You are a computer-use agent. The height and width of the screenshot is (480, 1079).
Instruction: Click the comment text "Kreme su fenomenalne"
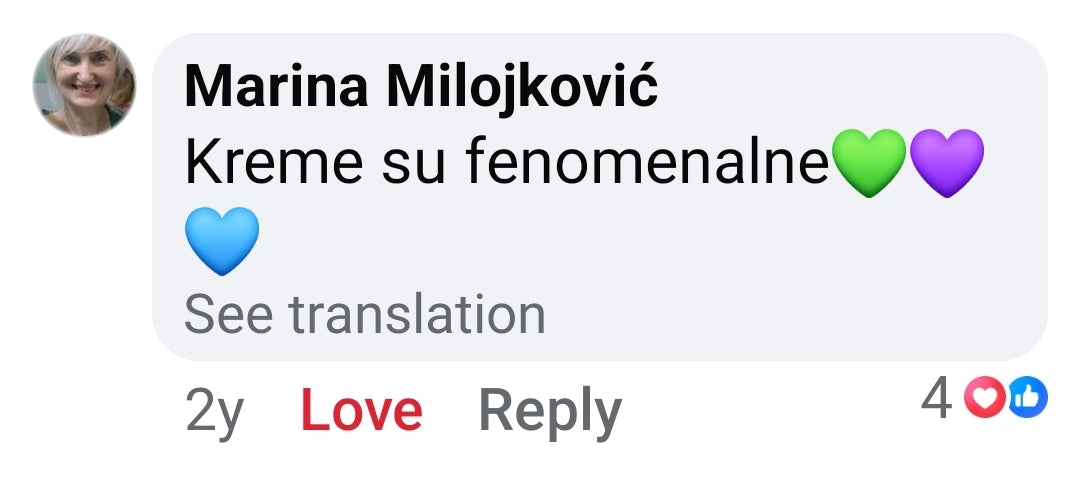pos(507,164)
